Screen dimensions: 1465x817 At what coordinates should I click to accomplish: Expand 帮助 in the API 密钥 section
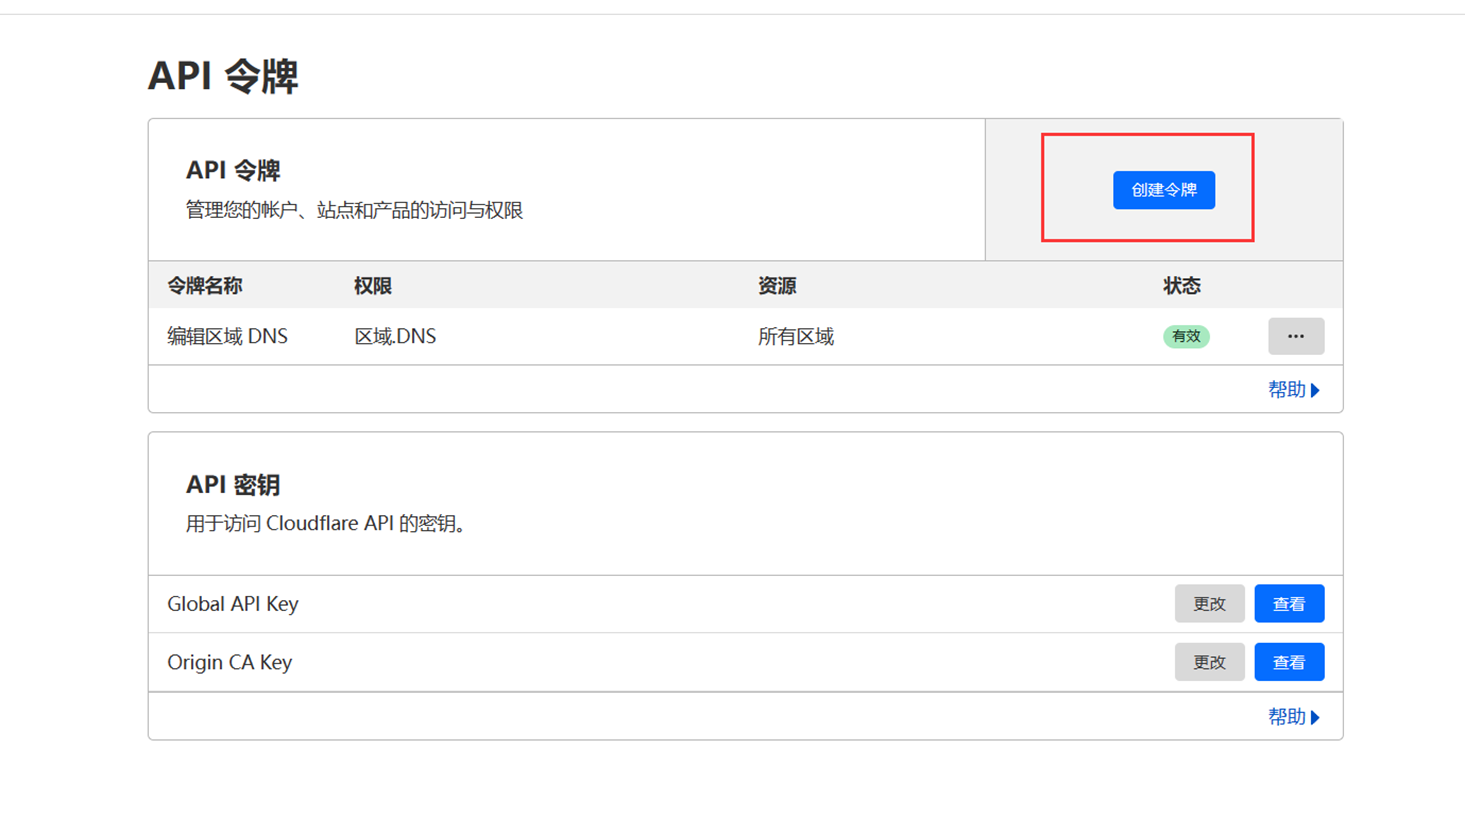1293,717
